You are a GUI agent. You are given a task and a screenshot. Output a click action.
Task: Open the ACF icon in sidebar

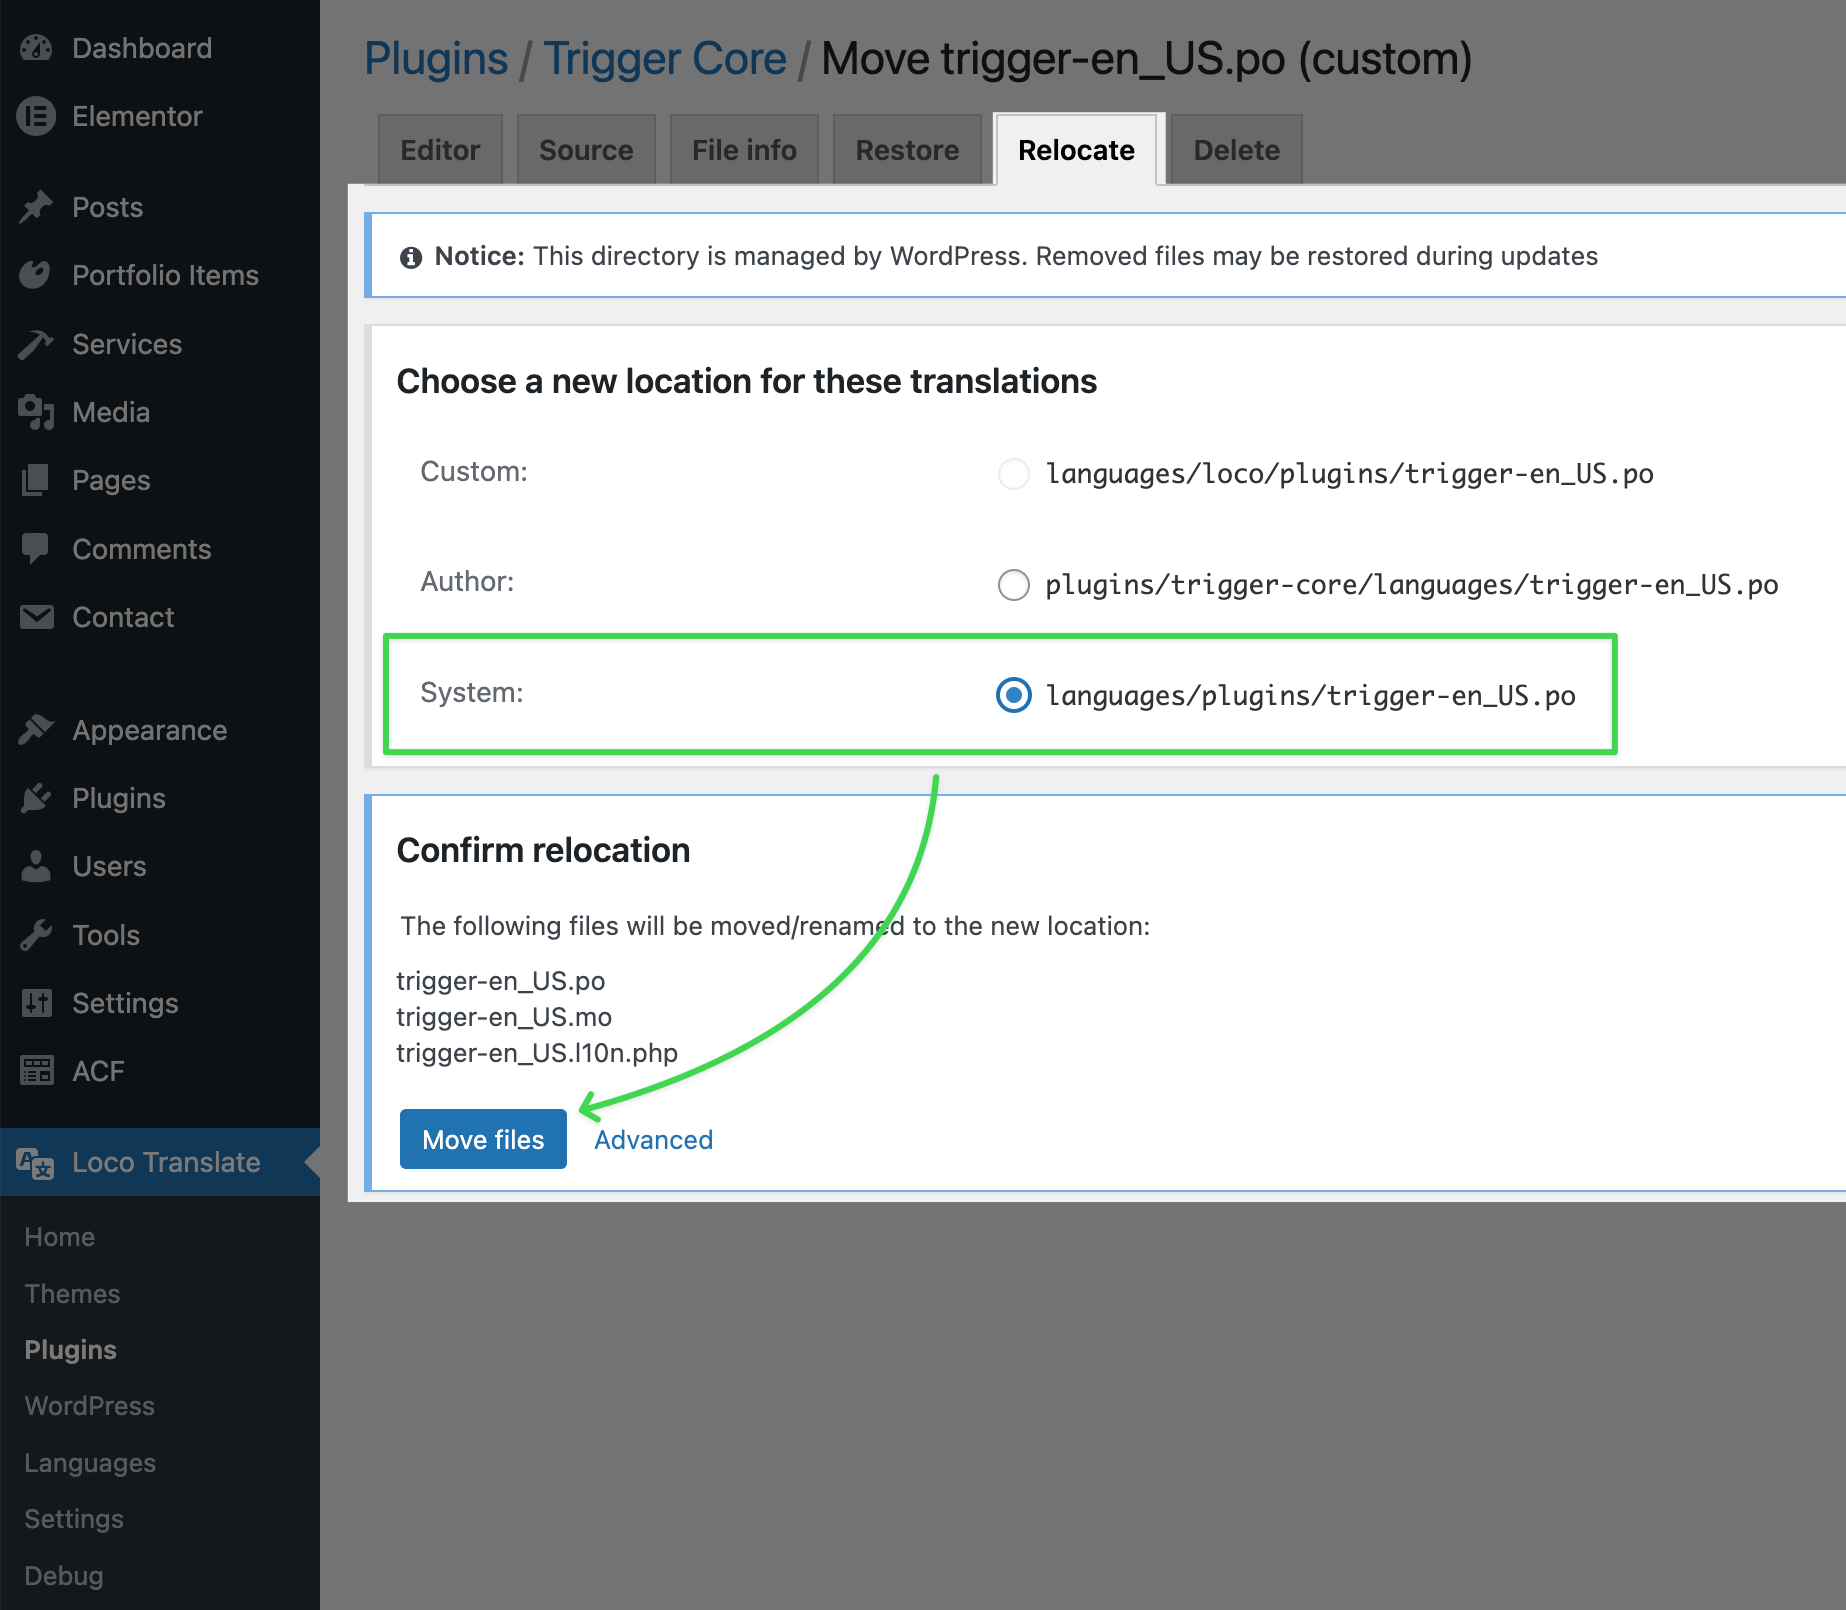click(x=36, y=1071)
